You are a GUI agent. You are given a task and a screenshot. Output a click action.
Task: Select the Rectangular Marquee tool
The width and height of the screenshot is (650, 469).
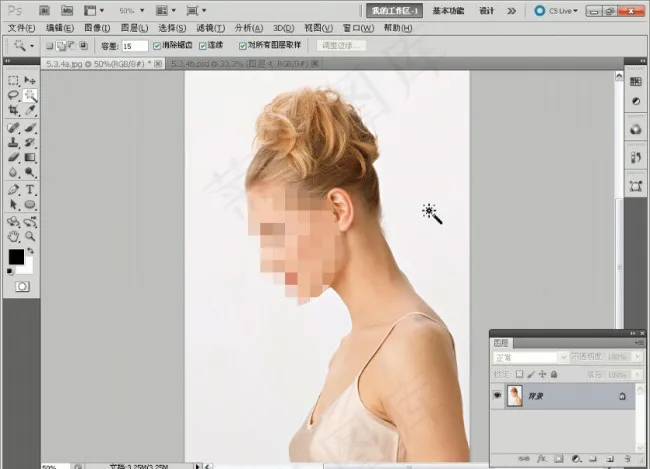tap(13, 80)
